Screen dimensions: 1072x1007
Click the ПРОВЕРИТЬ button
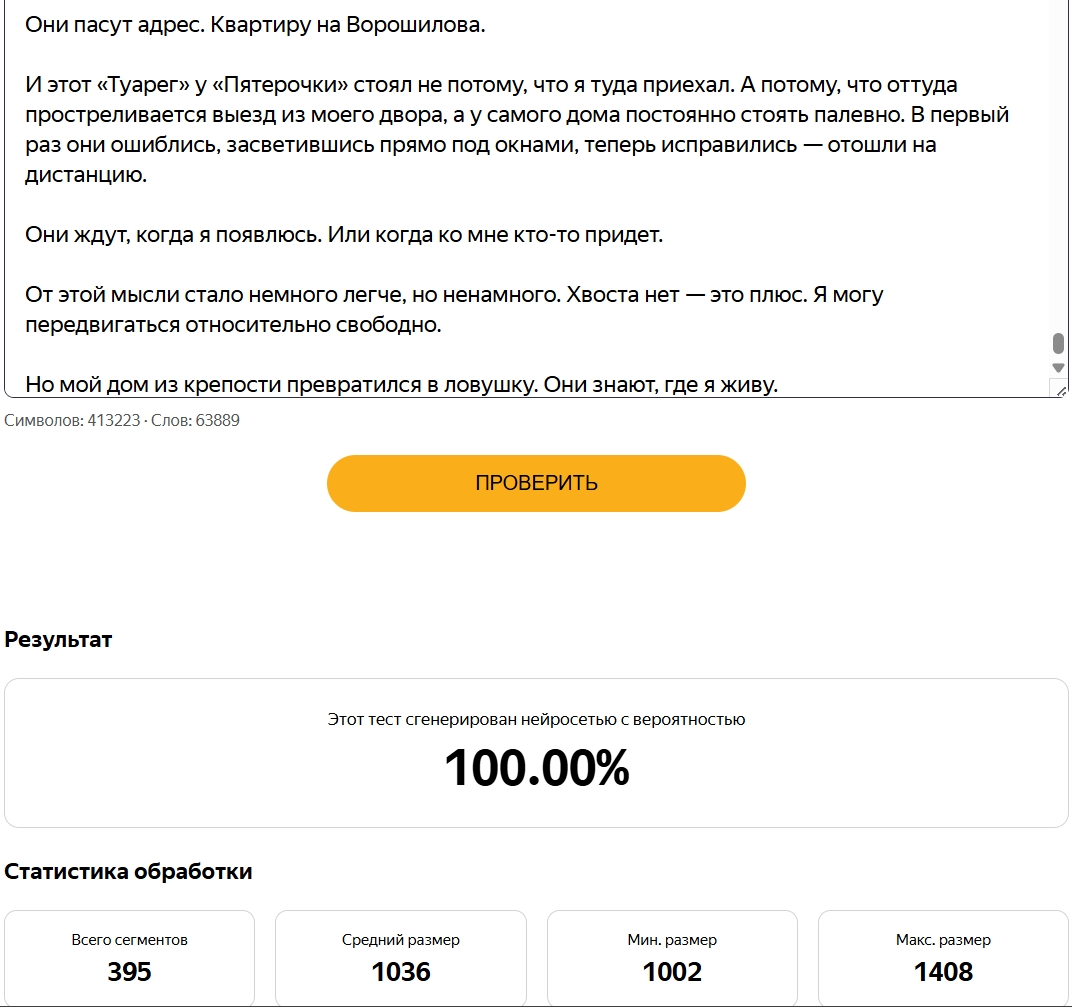(x=536, y=483)
